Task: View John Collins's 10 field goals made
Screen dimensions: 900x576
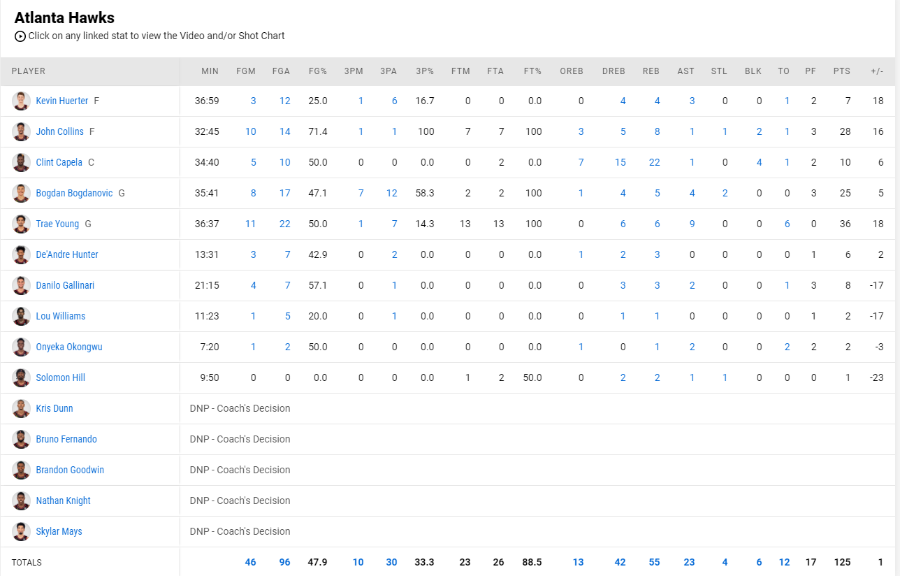Action: (x=251, y=132)
